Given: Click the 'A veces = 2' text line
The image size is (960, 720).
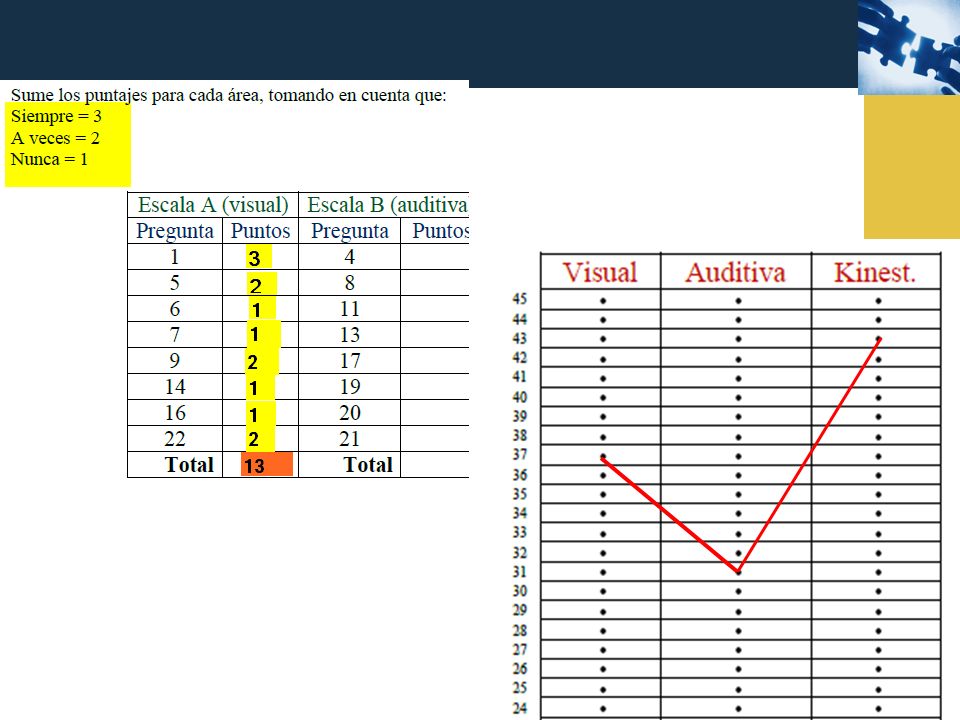Looking at the screenshot, I should click(55, 138).
